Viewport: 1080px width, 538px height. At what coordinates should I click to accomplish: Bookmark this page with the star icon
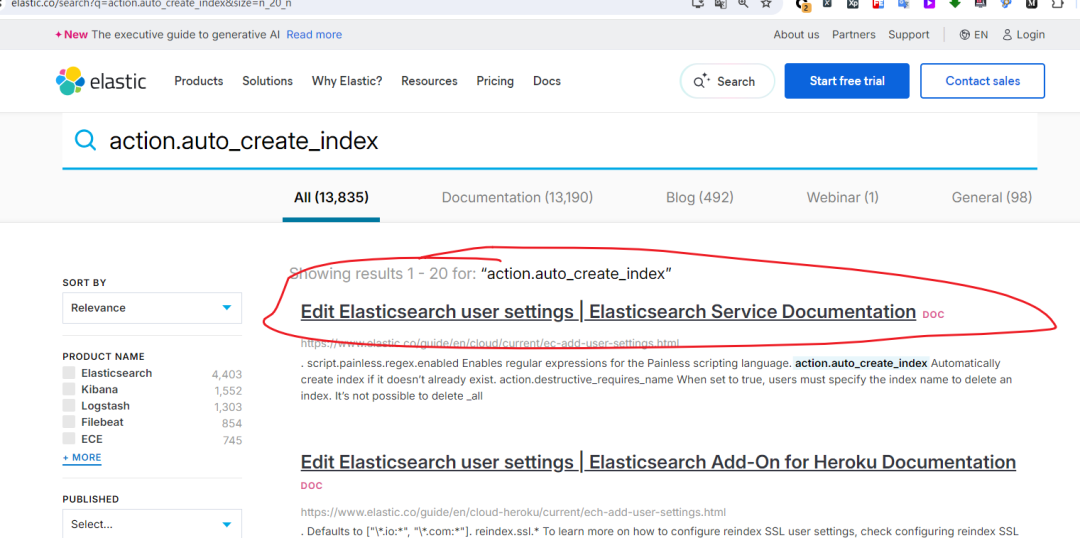click(766, 3)
